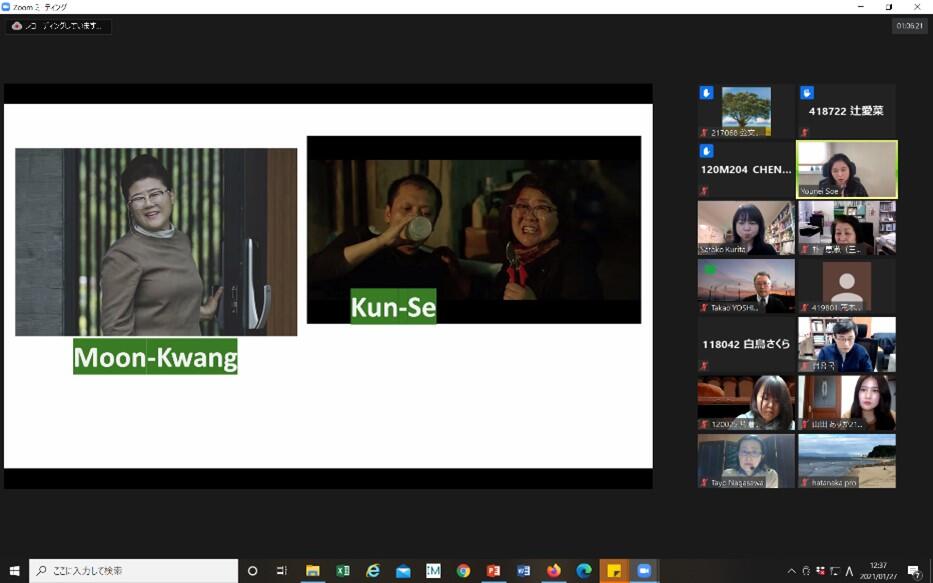This screenshot has width=933, height=583.
Task: Click the Kun-Se movie still on slide
Action: pos(474,230)
